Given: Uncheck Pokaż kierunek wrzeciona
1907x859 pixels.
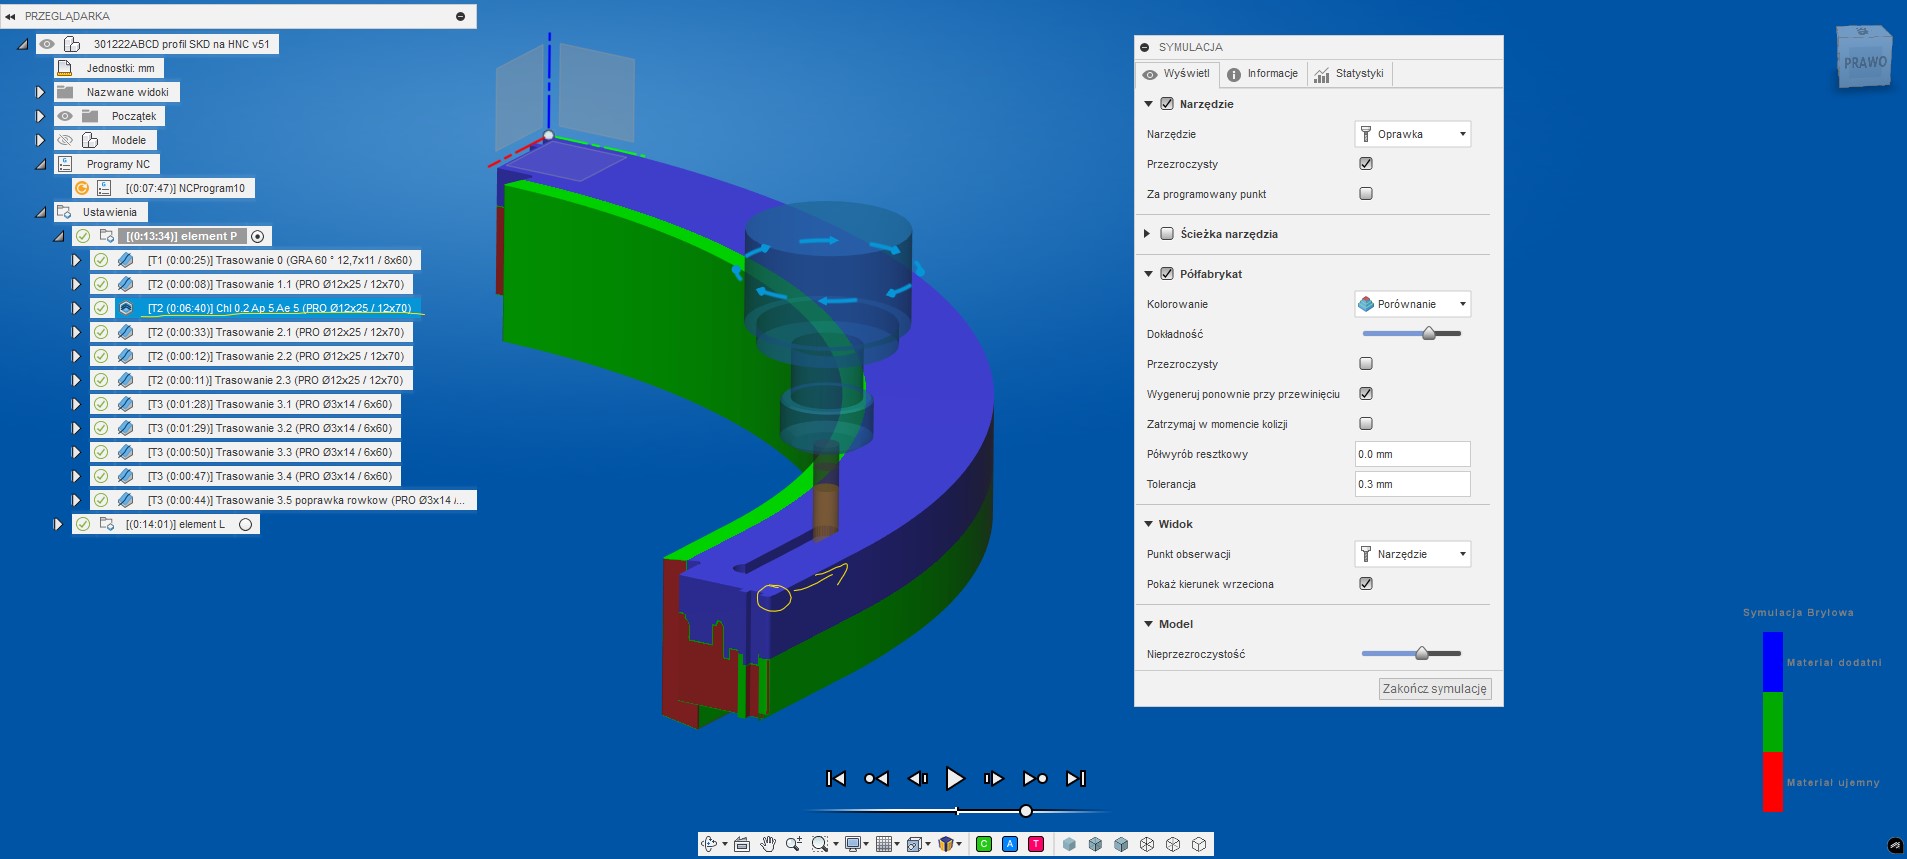Looking at the screenshot, I should coord(1366,584).
